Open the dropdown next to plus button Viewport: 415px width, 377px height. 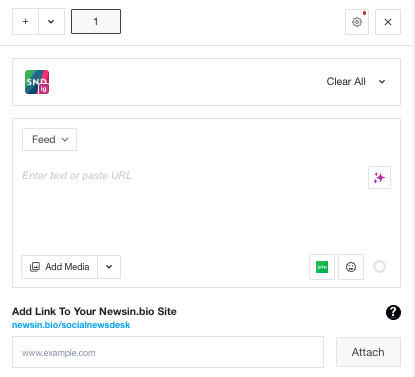pyautogui.click(x=51, y=22)
